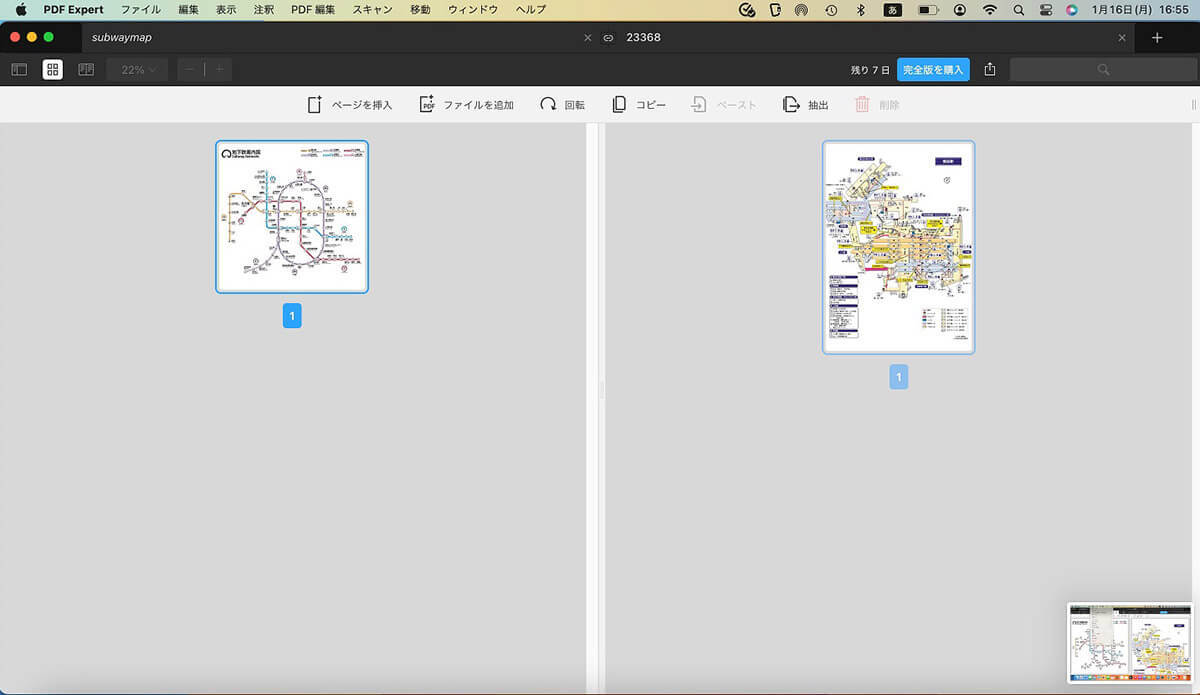Click the Japanese input あ indicator

(892, 9)
